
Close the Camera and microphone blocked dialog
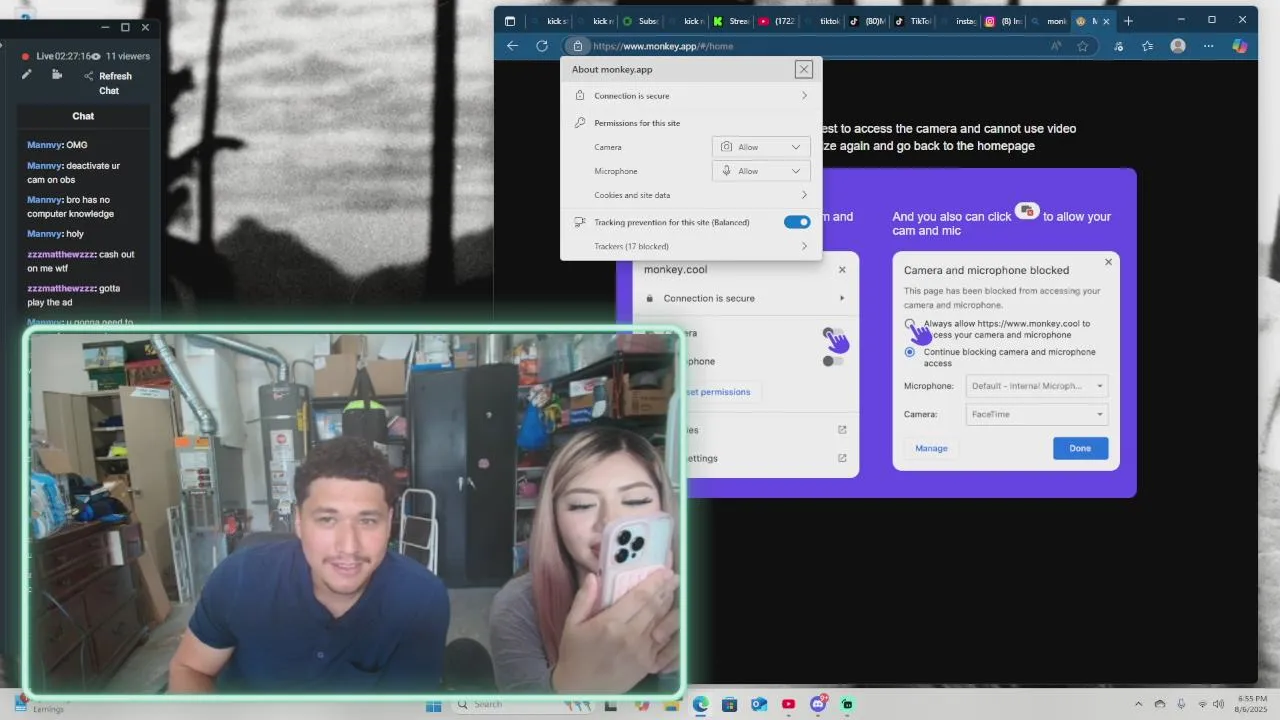point(1108,262)
